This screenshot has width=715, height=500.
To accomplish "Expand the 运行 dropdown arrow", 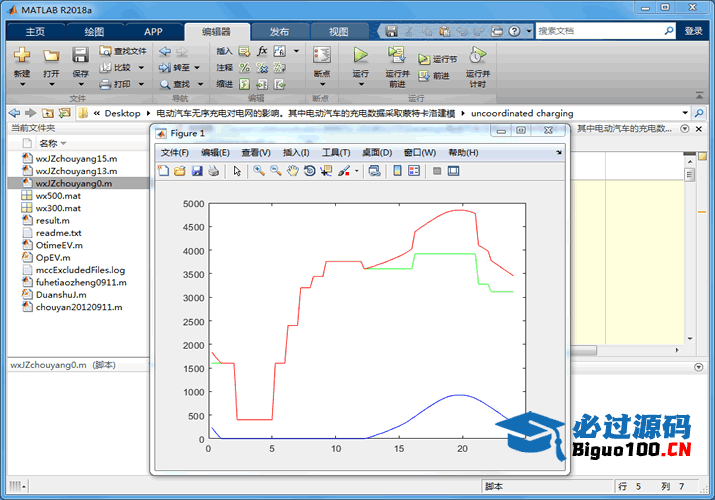I will click(x=361, y=84).
